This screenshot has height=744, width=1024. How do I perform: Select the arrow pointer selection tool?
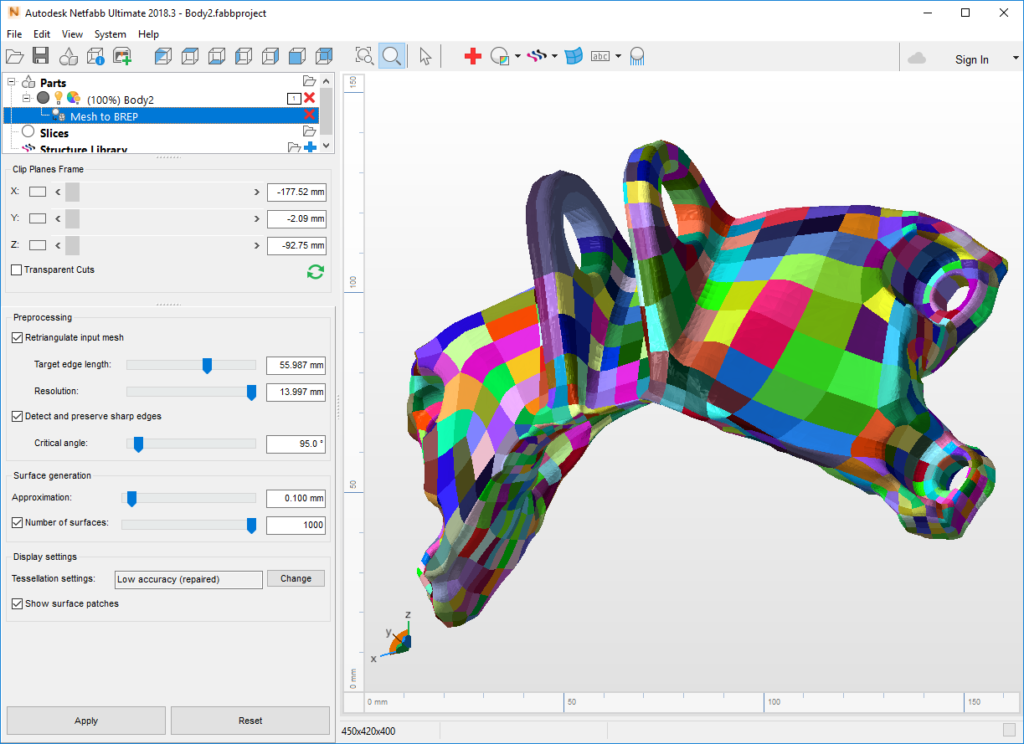tap(425, 57)
